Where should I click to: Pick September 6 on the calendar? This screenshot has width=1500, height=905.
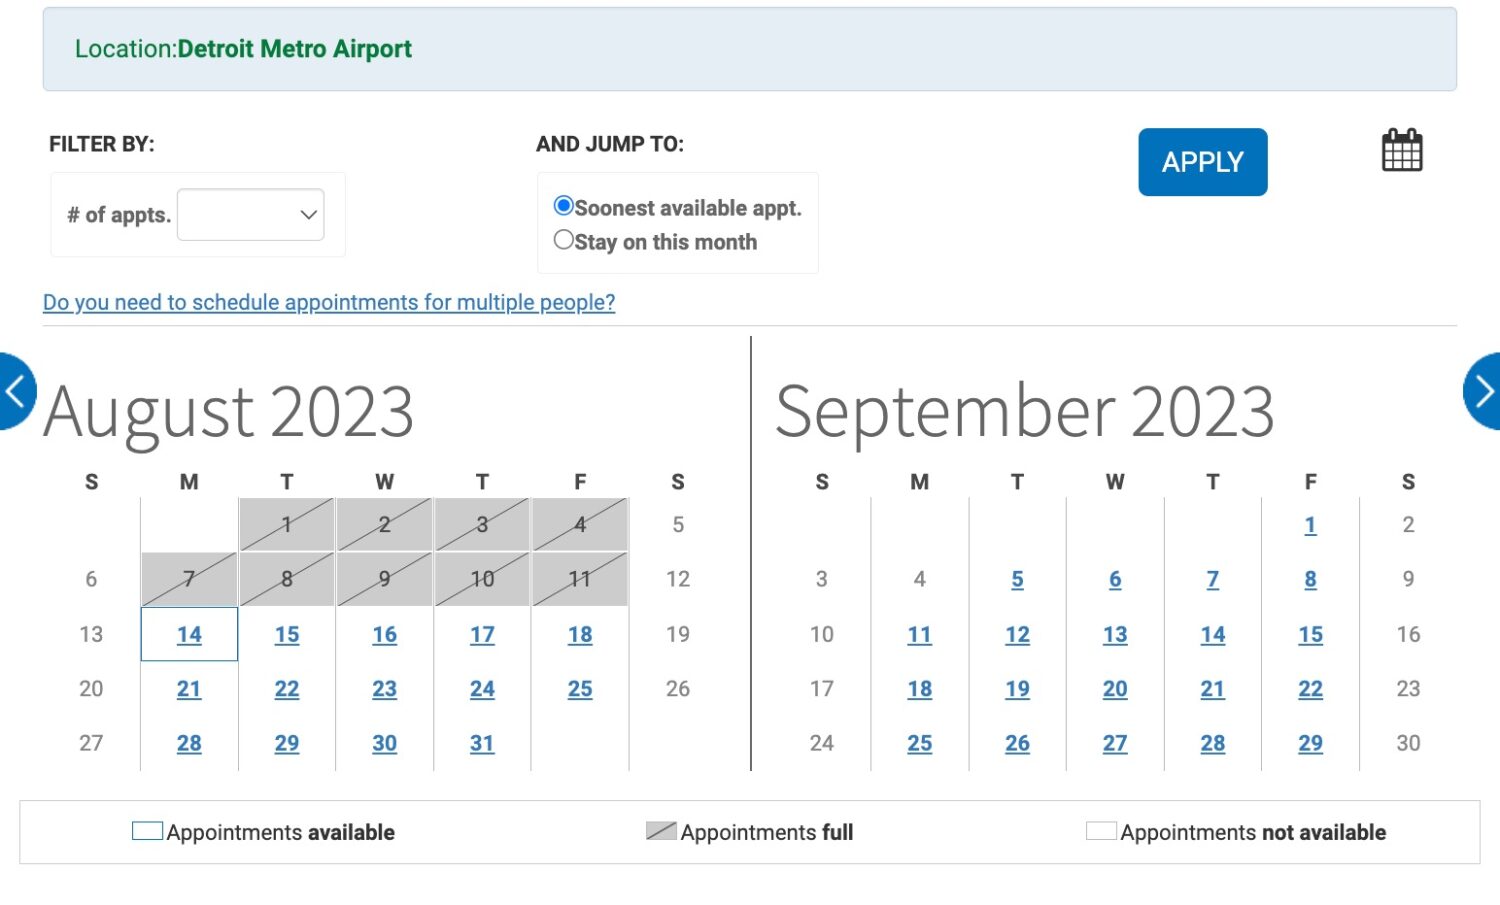(x=1115, y=580)
